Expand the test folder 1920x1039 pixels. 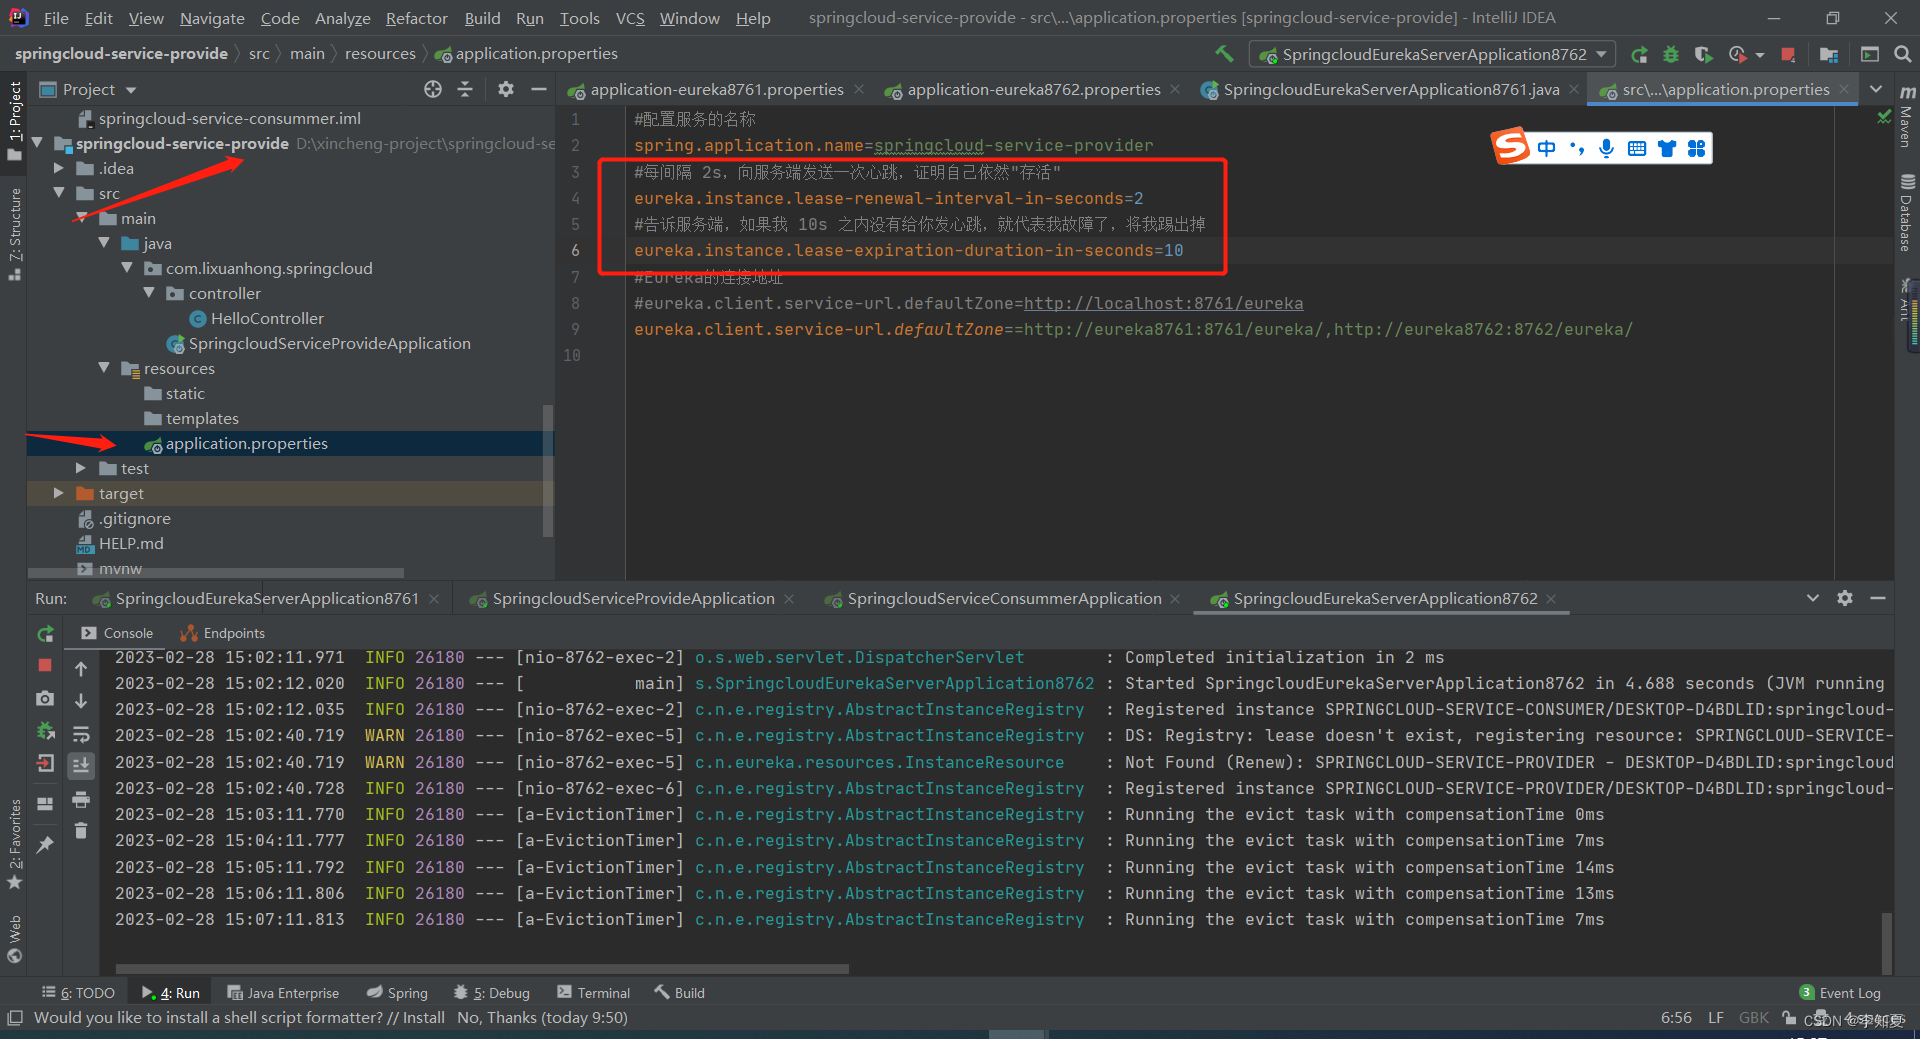coord(81,468)
